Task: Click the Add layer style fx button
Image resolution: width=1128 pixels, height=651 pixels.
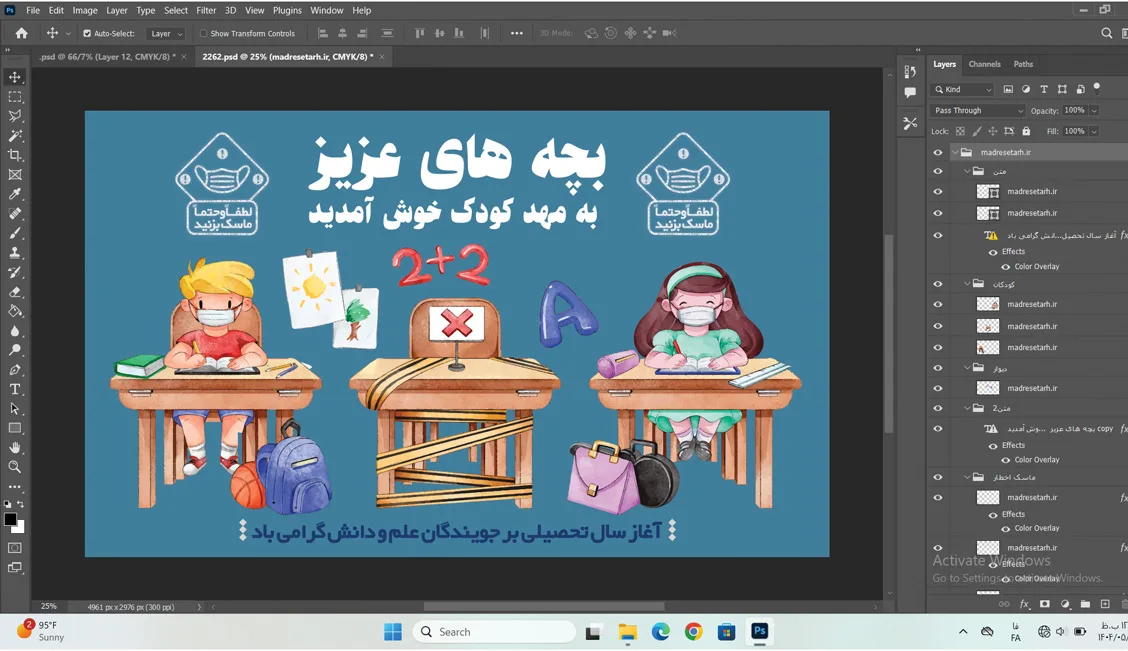Action: coord(1024,604)
